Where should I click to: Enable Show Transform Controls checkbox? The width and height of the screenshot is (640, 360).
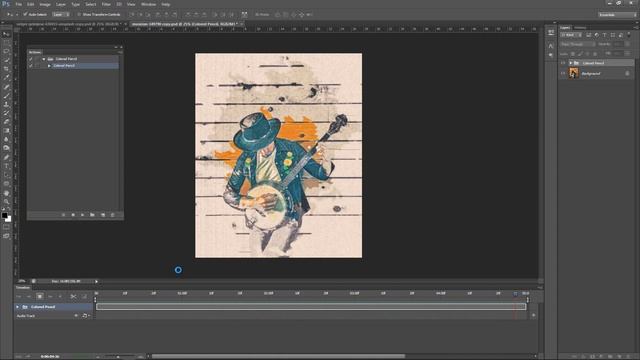(79, 14)
